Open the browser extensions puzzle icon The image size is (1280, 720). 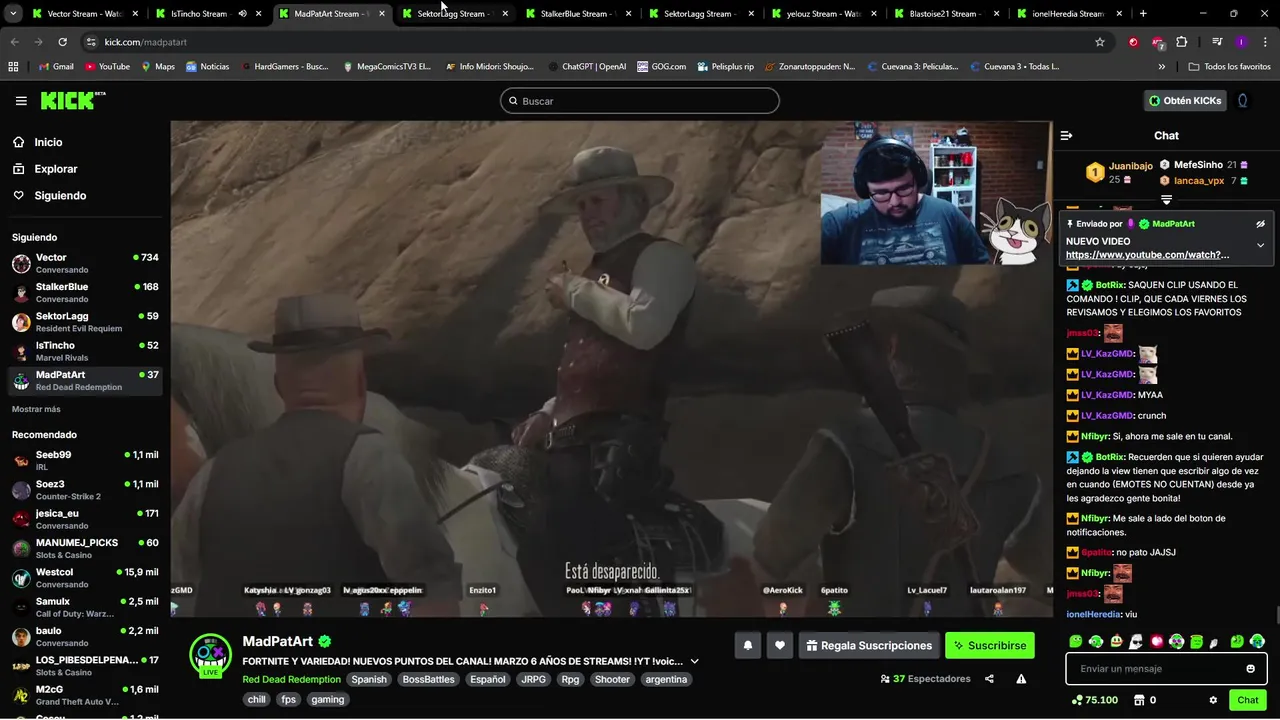(1181, 42)
